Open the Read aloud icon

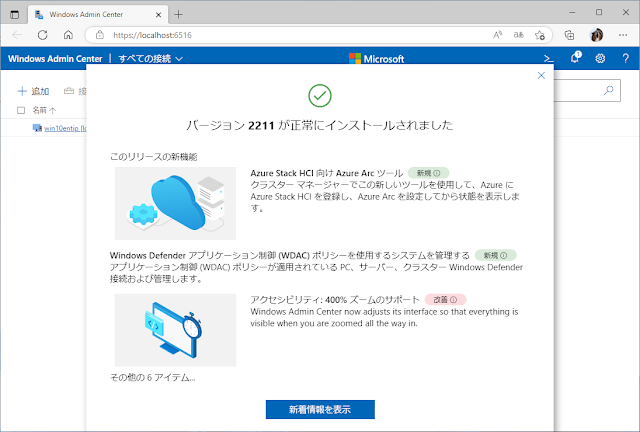click(497, 35)
